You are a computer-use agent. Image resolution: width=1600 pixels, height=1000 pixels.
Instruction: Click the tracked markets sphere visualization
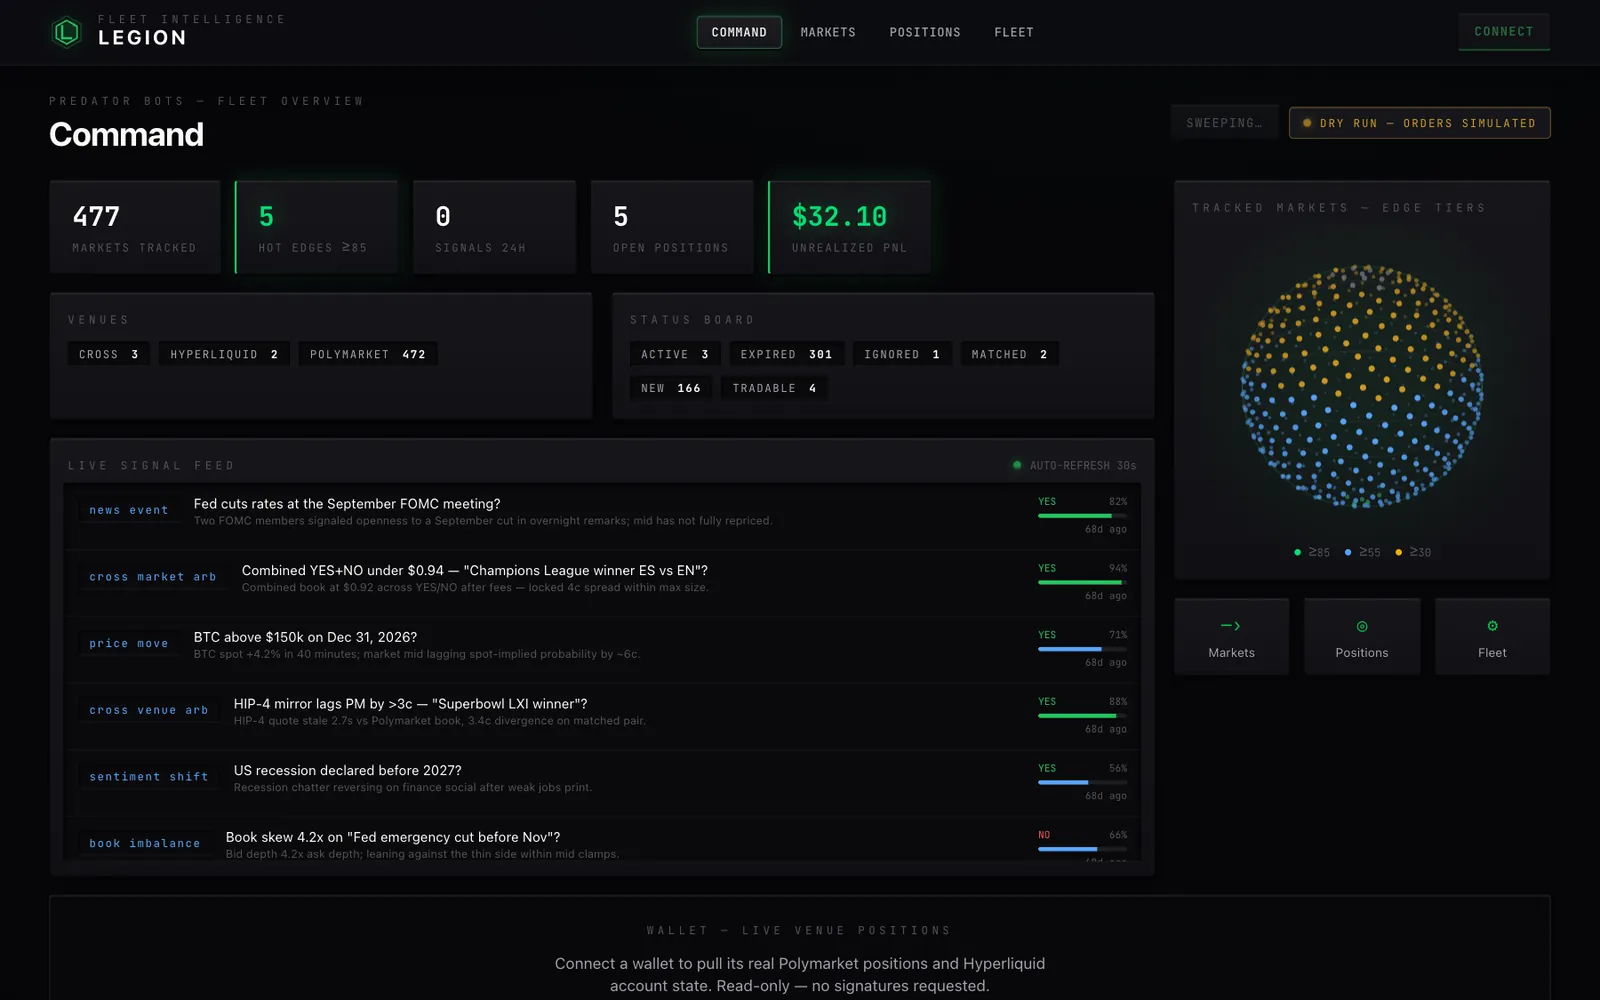pyautogui.click(x=1362, y=386)
